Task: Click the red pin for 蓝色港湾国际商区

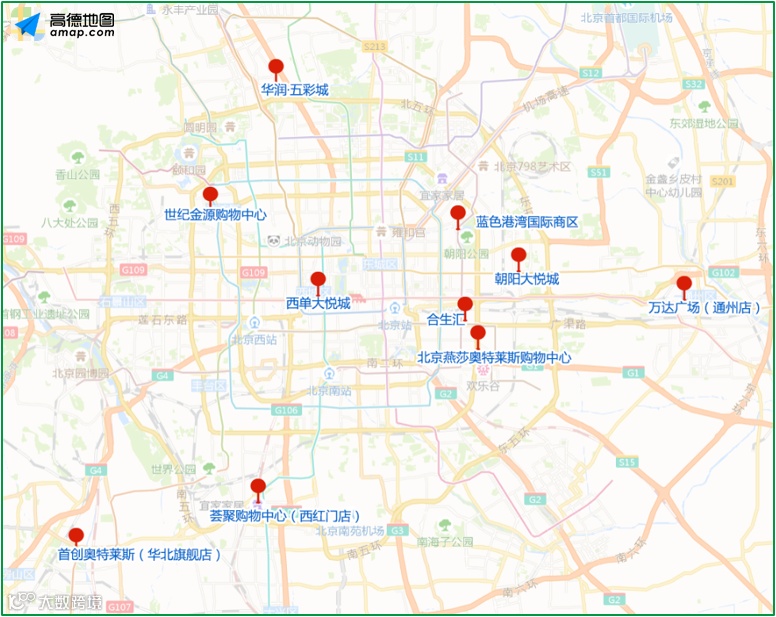Action: tap(458, 217)
